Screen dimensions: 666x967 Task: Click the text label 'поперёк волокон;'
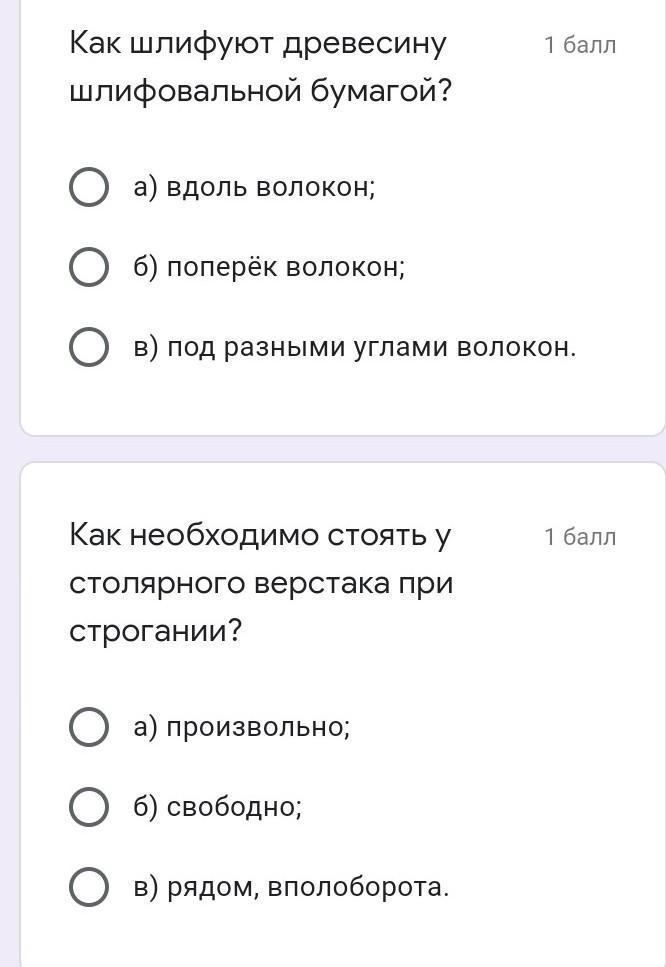[x=286, y=268]
